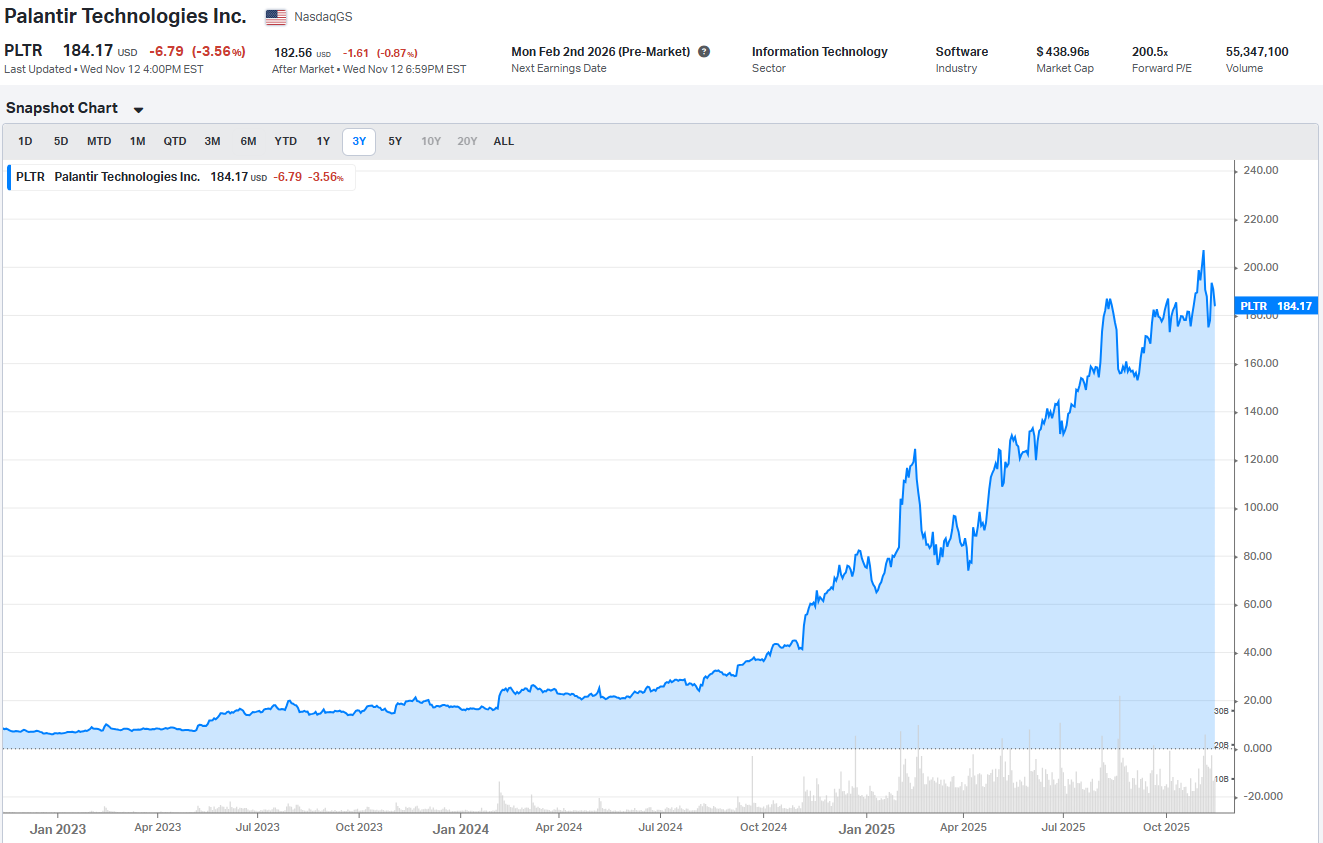Show the 6M chart range

248,141
